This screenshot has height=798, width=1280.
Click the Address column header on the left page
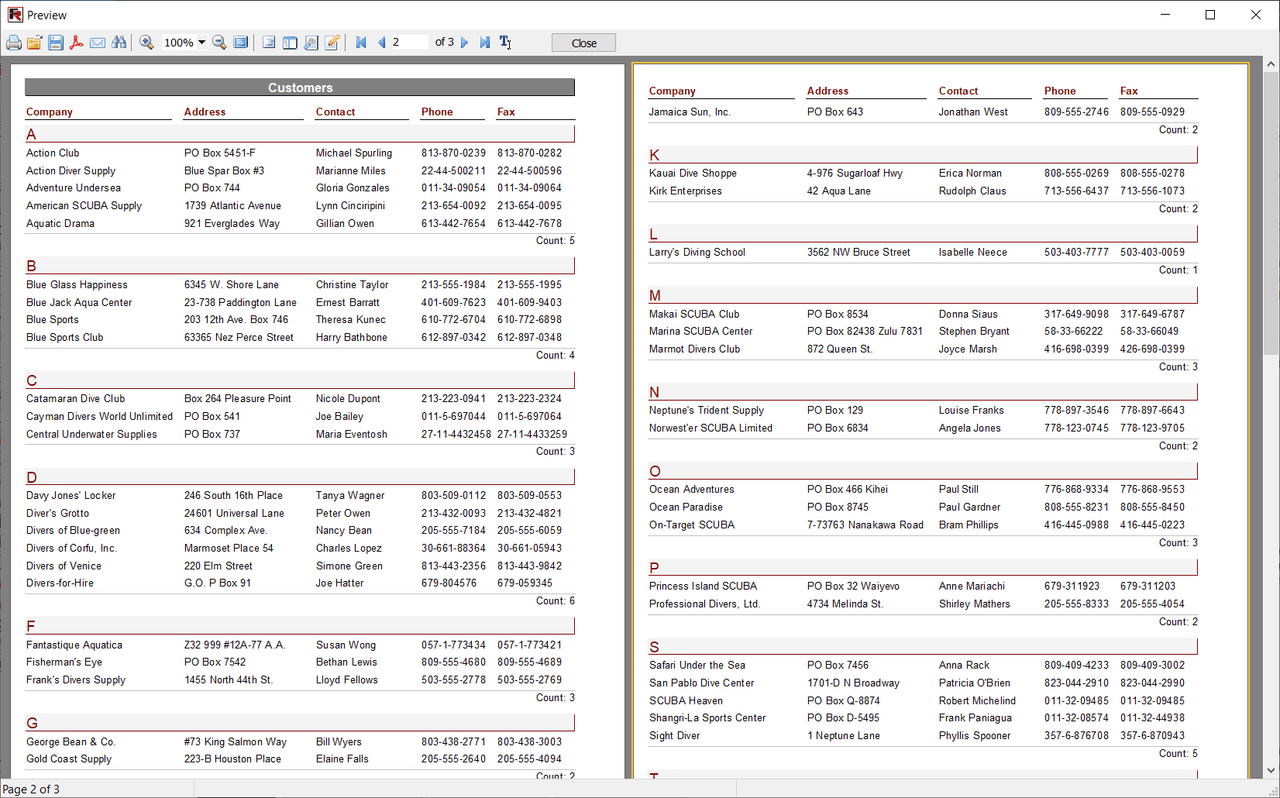pyautogui.click(x=205, y=112)
